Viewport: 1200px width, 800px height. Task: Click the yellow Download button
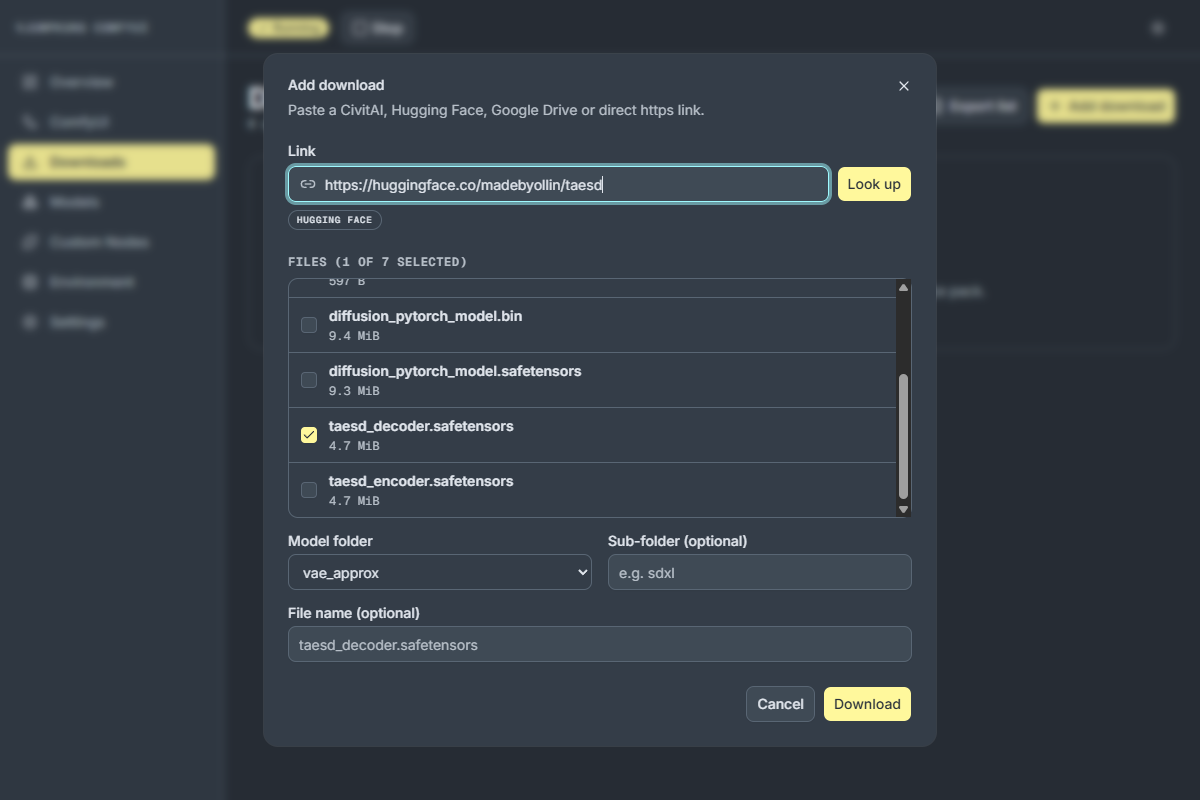click(x=867, y=704)
